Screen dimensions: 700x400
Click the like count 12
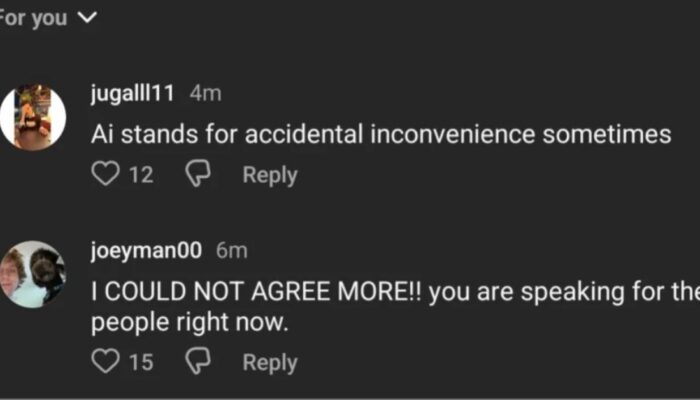click(141, 175)
